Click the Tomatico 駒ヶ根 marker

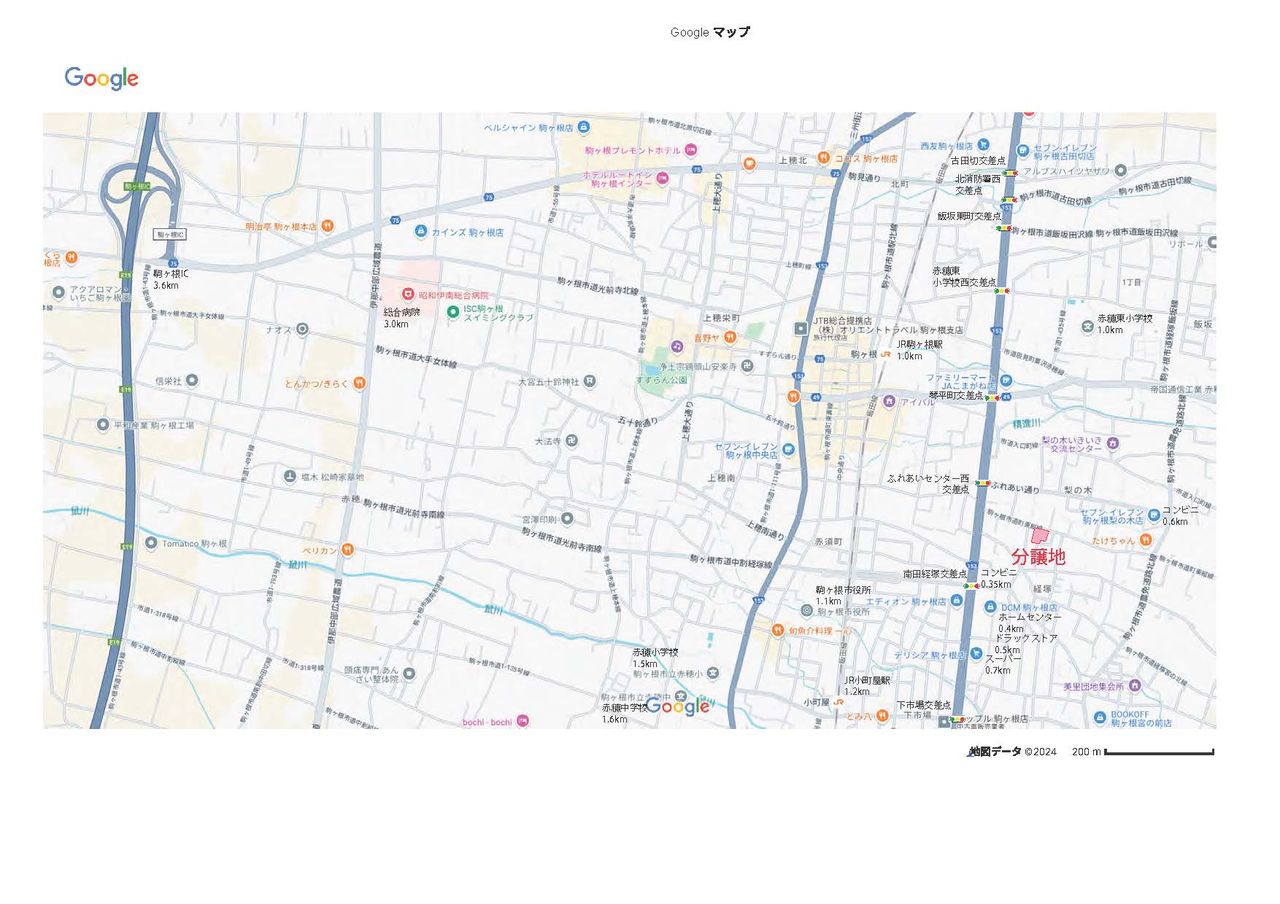(151, 543)
